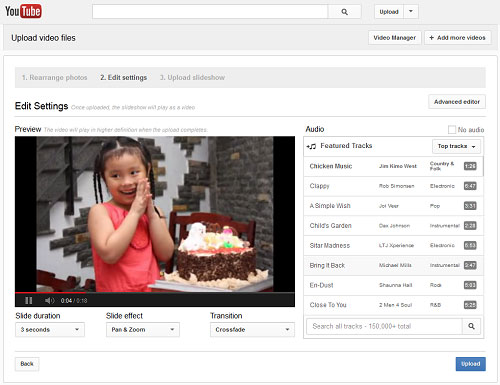Image resolution: width=500 pixels, height=385 pixels.
Task: Expand the arrow next to top Upload
Action: click(x=411, y=11)
